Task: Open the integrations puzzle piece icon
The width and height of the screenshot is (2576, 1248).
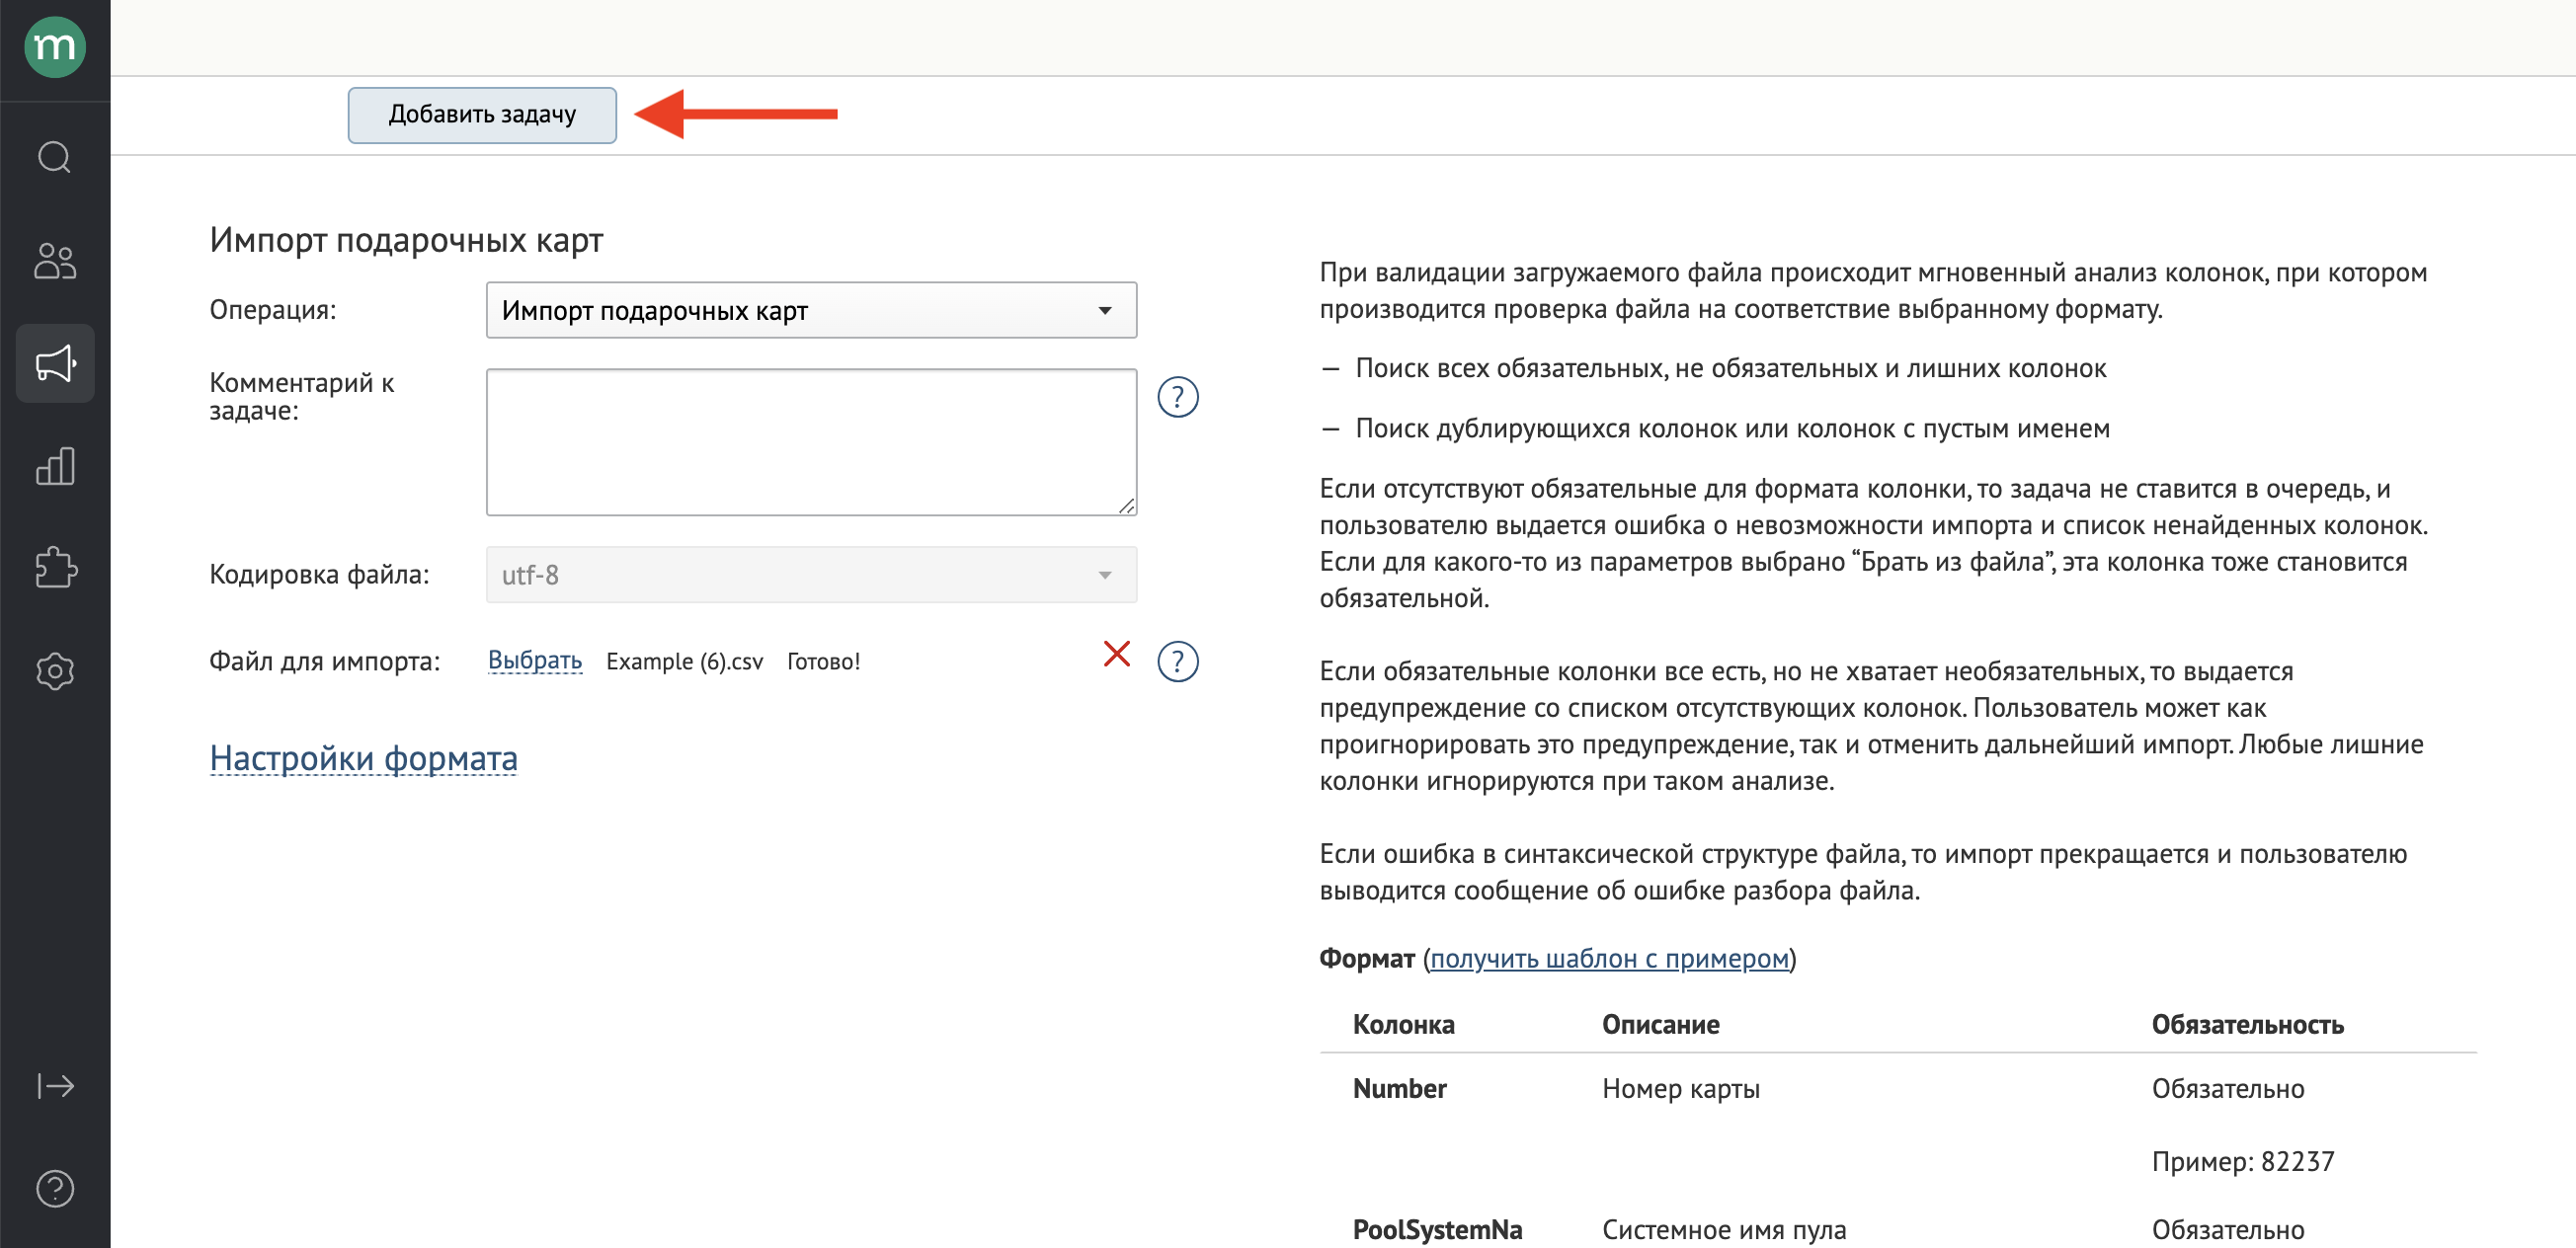Action: [x=55, y=568]
